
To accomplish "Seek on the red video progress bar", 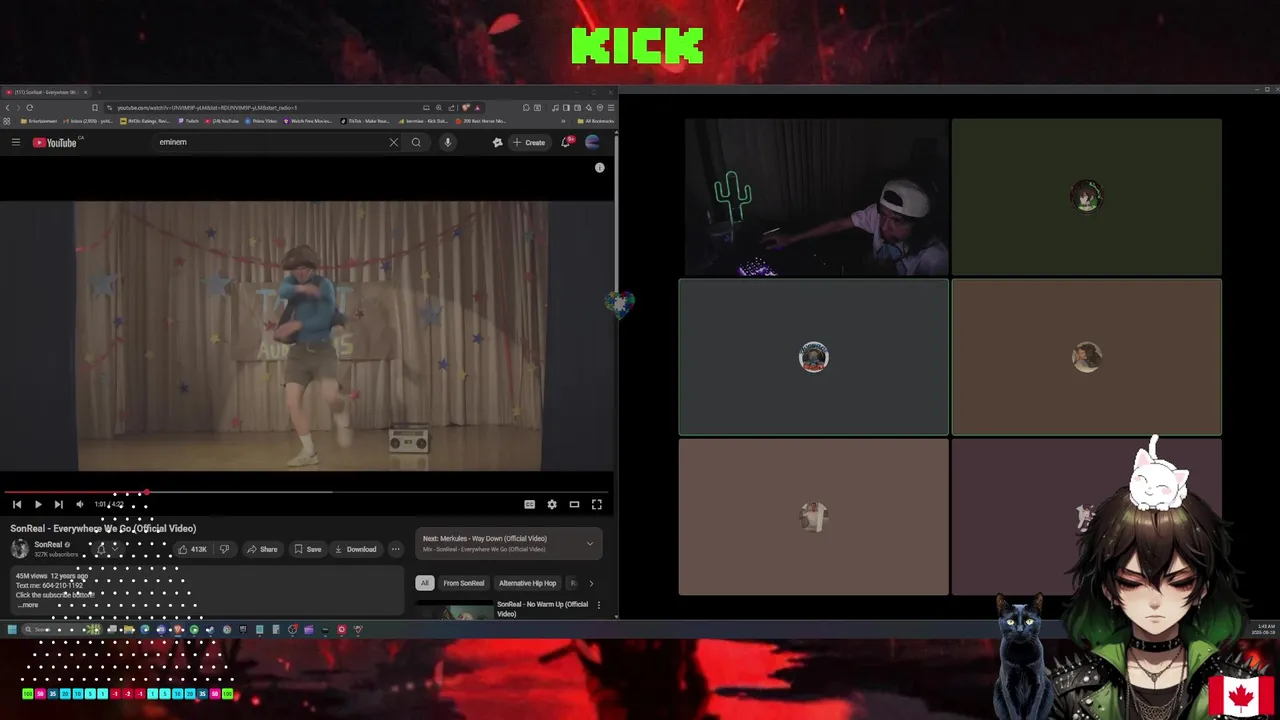I will click(307, 492).
